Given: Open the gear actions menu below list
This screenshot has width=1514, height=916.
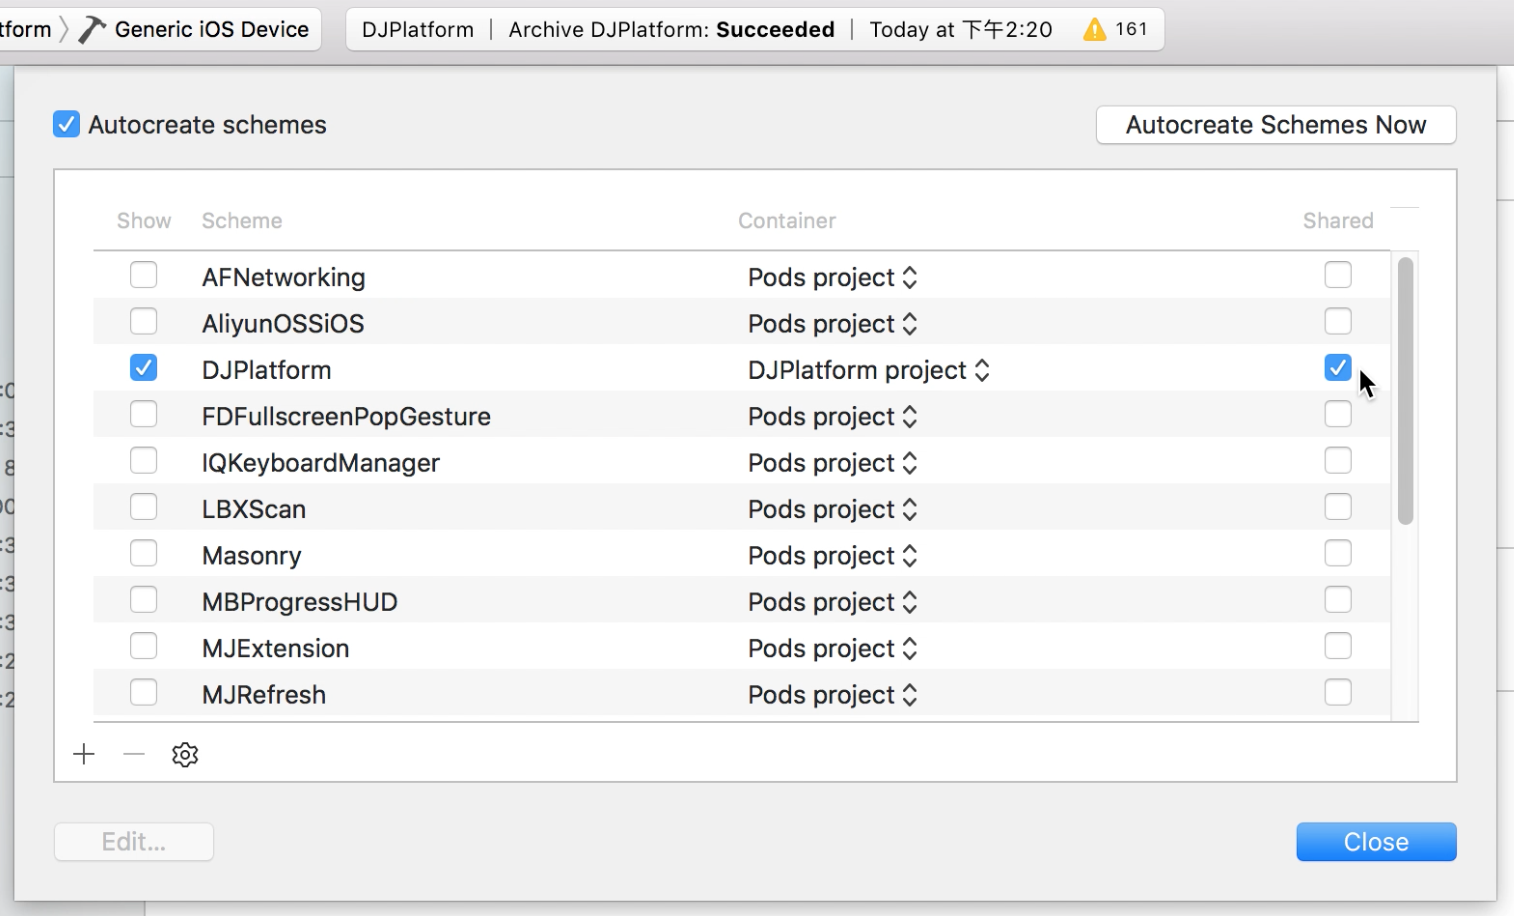Looking at the screenshot, I should [x=185, y=754].
